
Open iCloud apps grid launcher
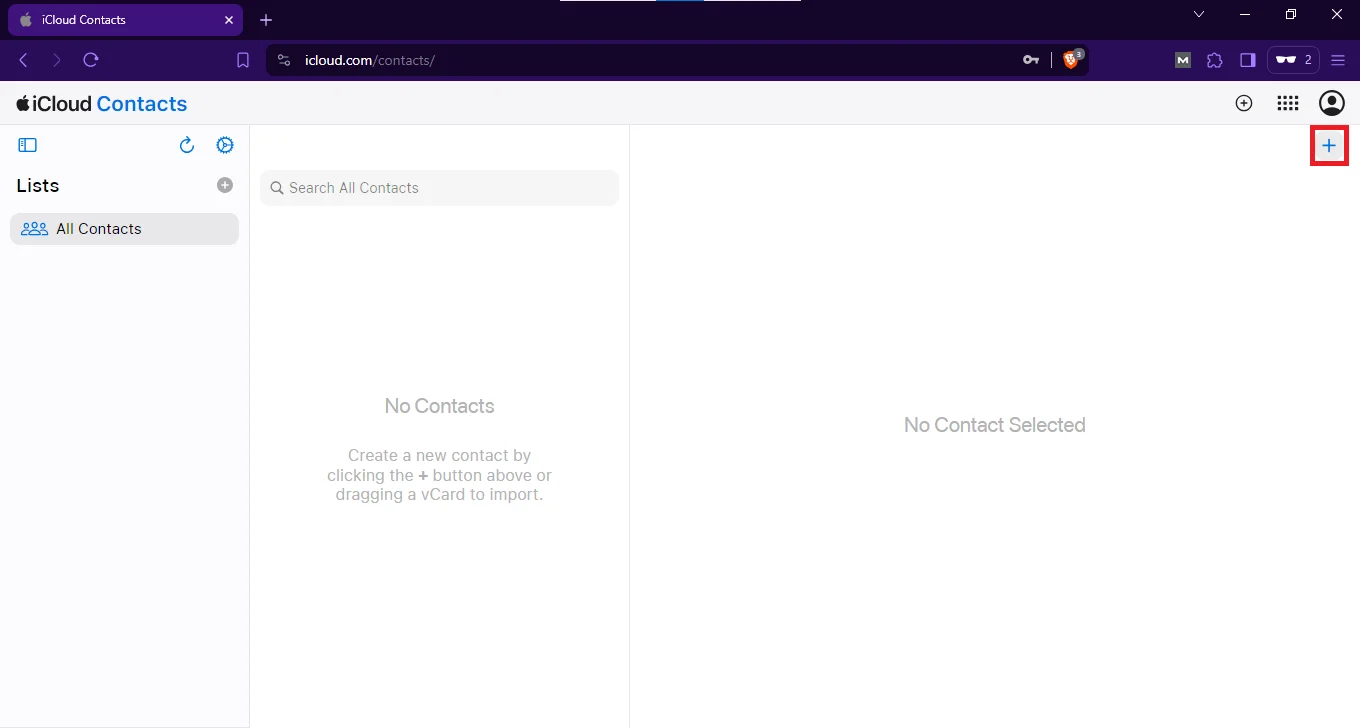point(1288,103)
